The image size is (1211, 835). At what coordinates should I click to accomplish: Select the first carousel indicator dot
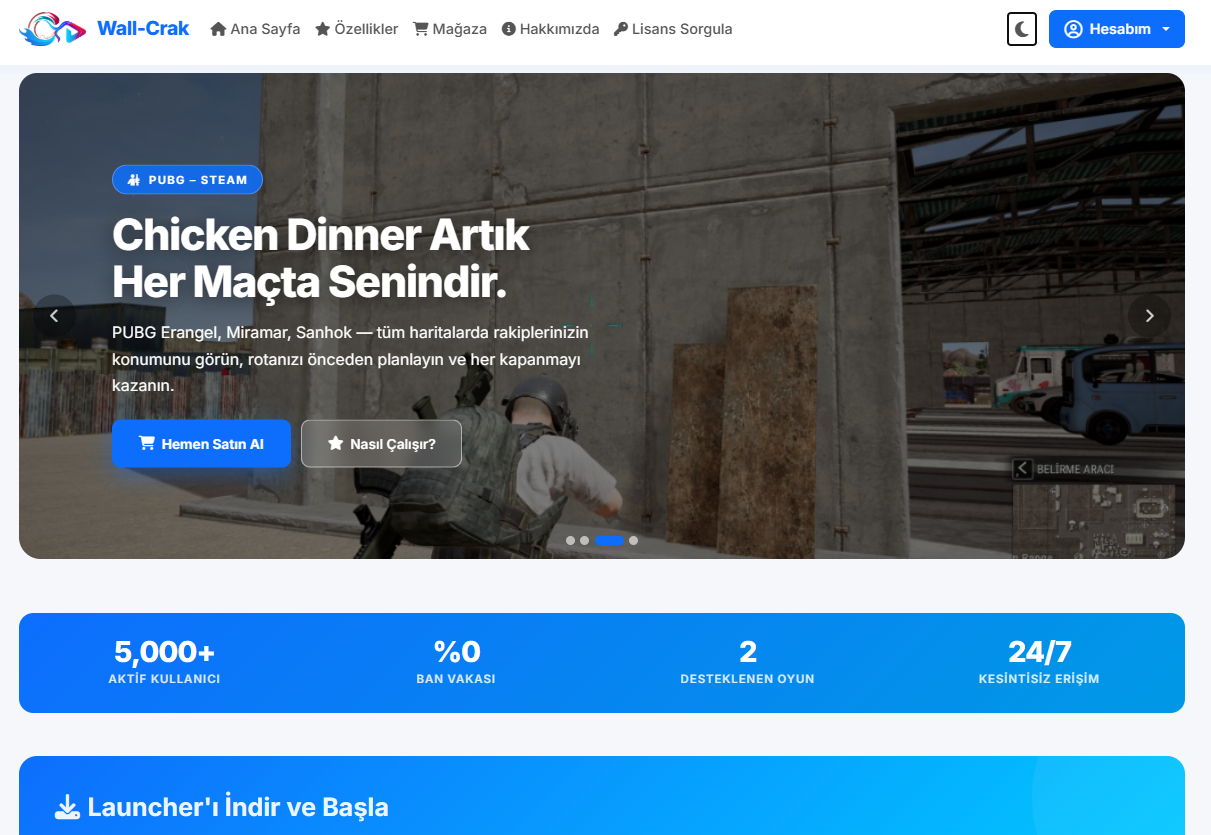(570, 541)
